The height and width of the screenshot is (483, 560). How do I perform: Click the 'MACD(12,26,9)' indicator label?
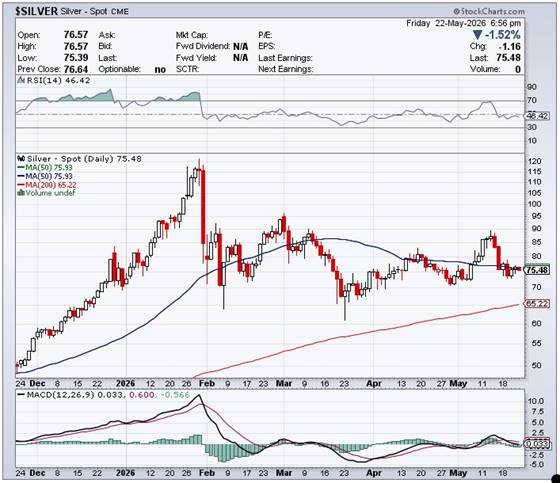pyautogui.click(x=60, y=395)
